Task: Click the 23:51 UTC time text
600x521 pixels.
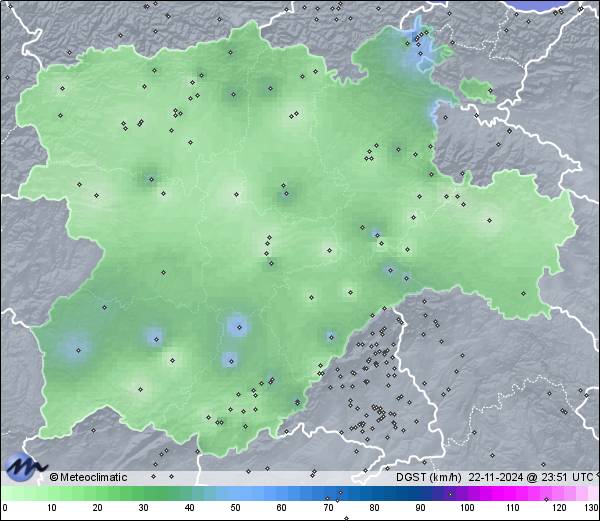Action: coord(566,477)
